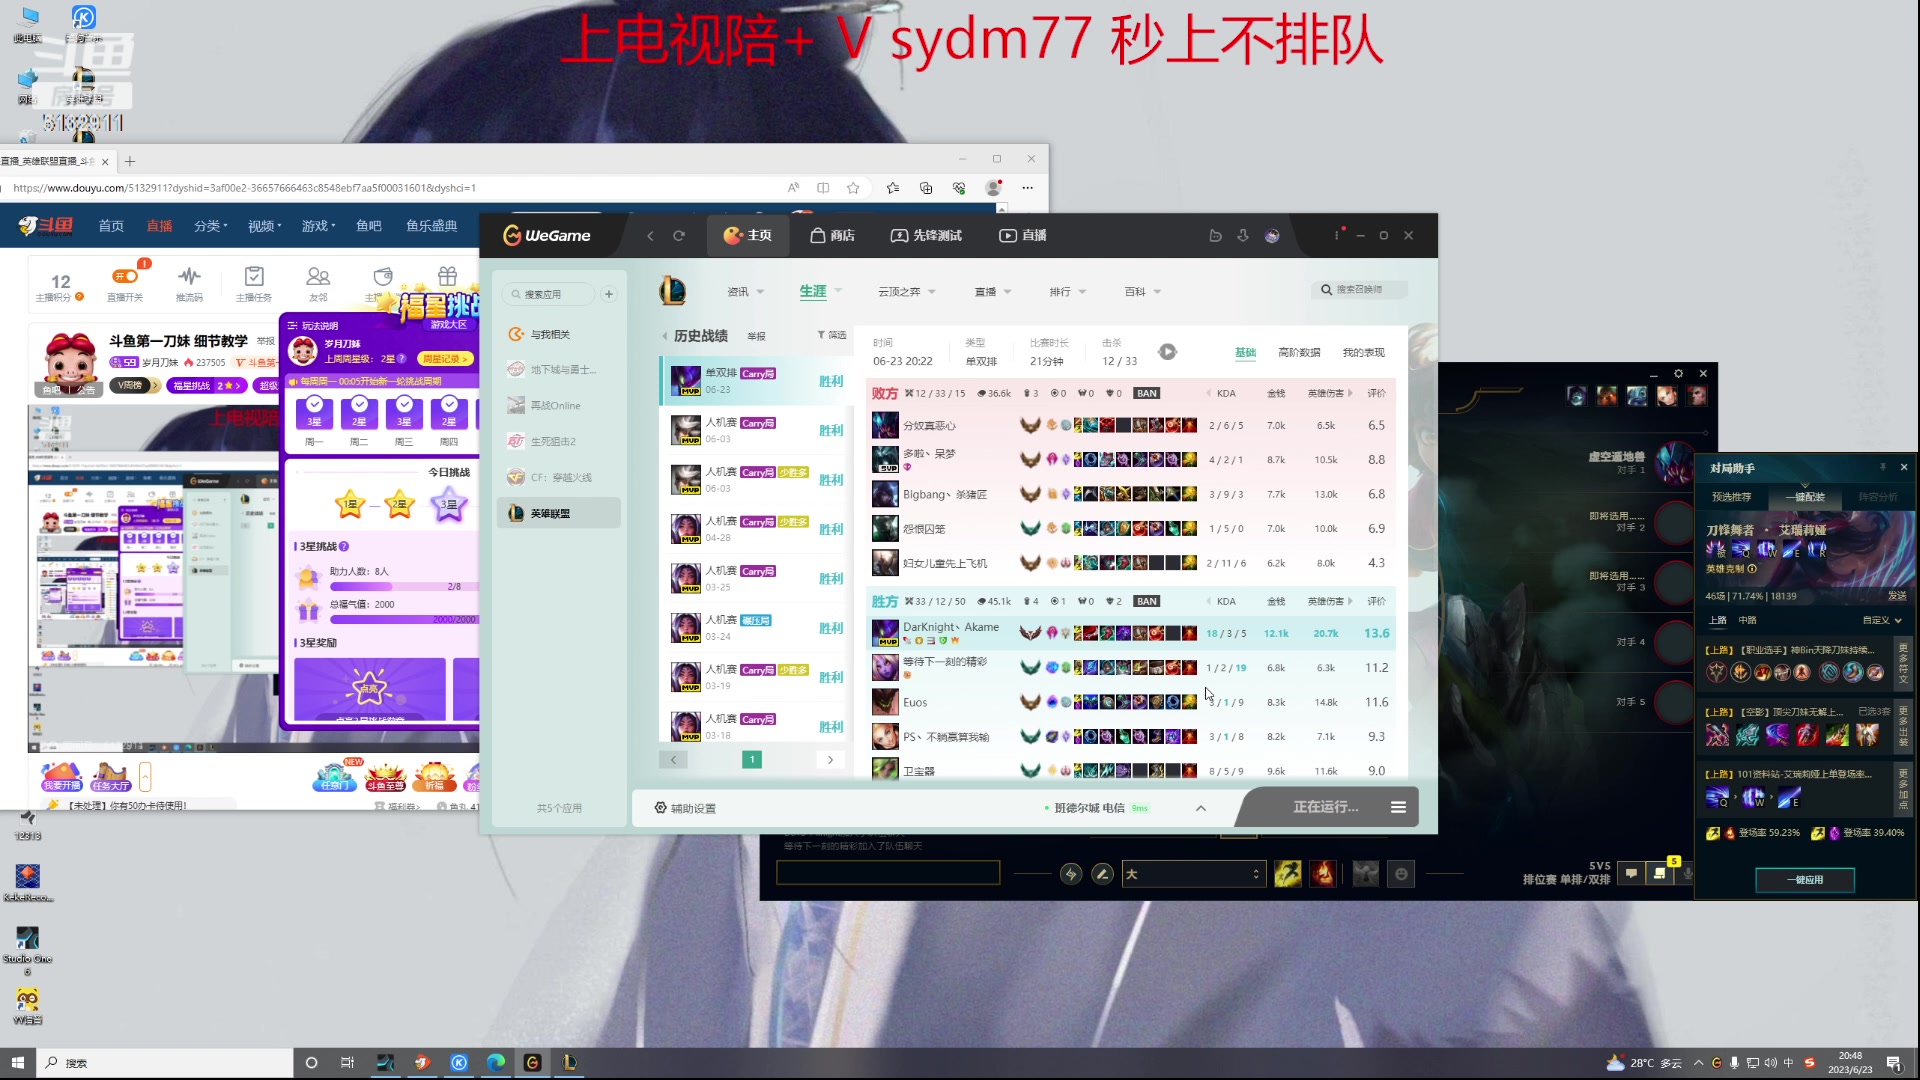
Task: Switch to the 直播 tab in WeGame header
Action: [x=1022, y=236]
